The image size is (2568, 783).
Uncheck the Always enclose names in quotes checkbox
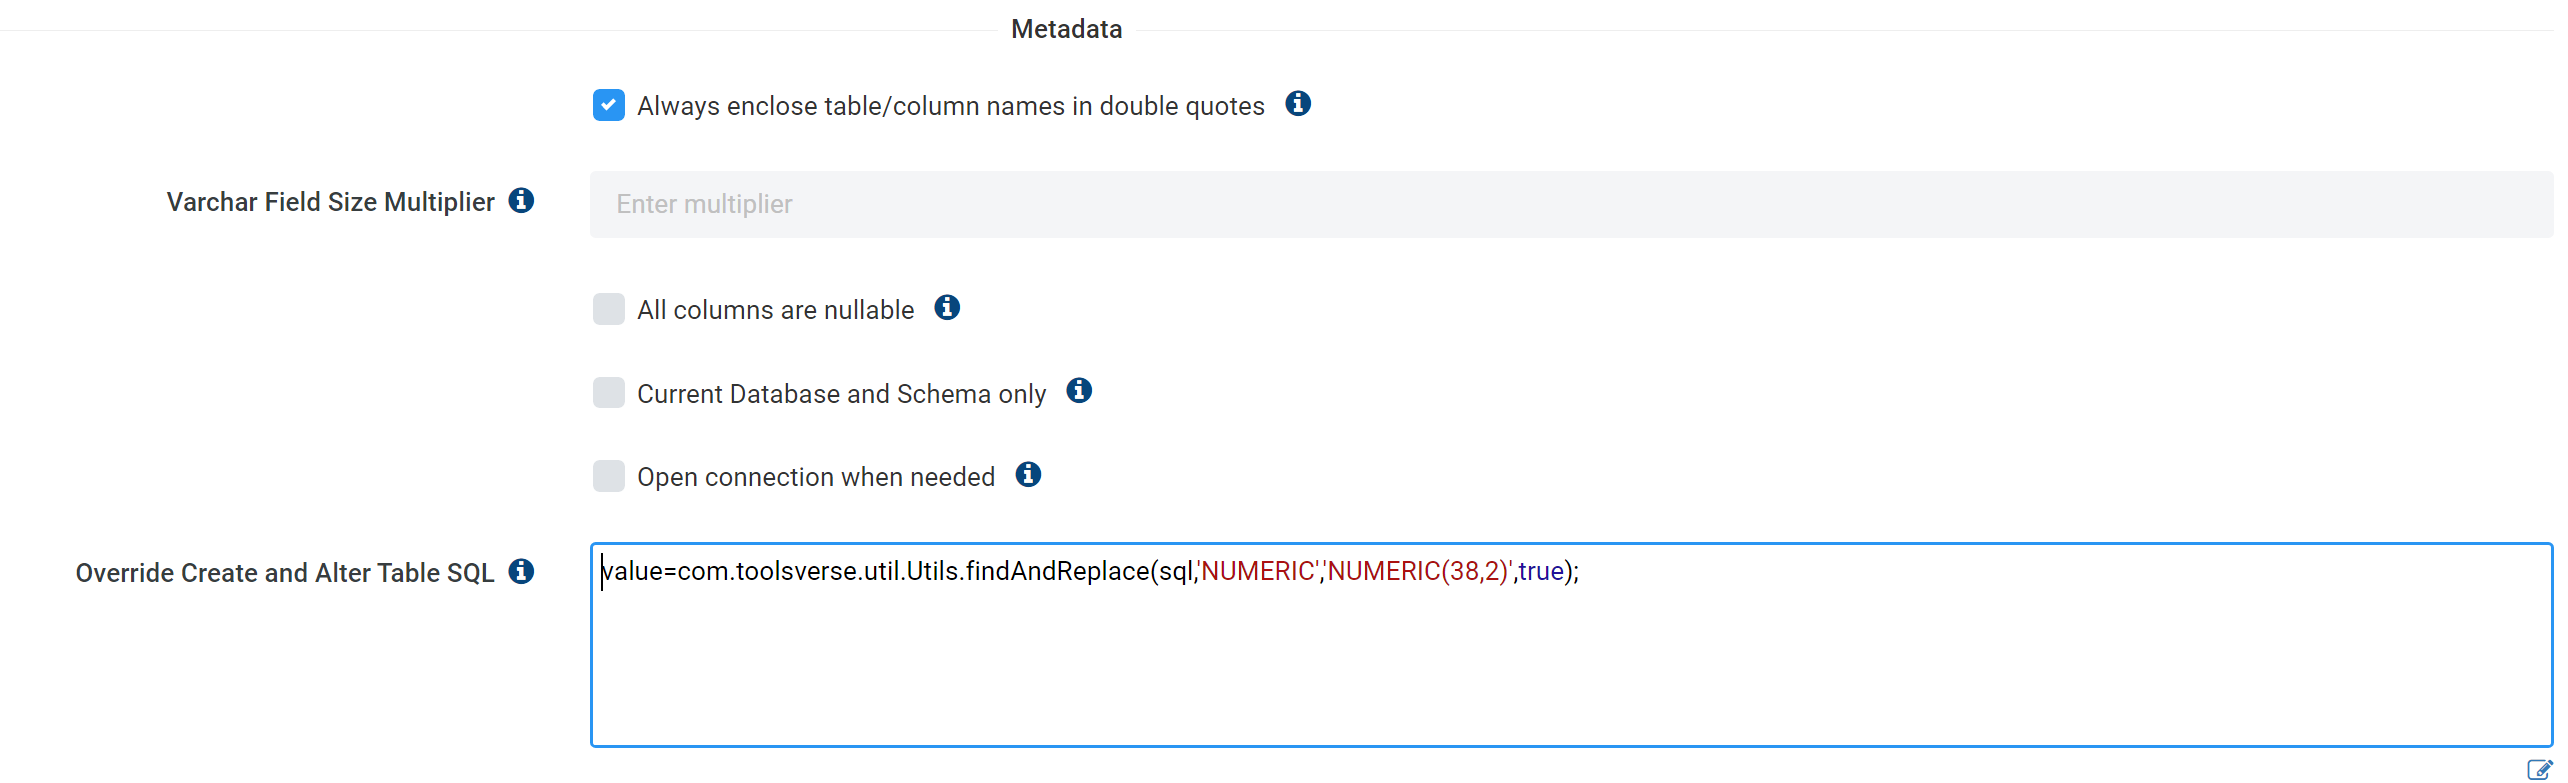point(609,105)
